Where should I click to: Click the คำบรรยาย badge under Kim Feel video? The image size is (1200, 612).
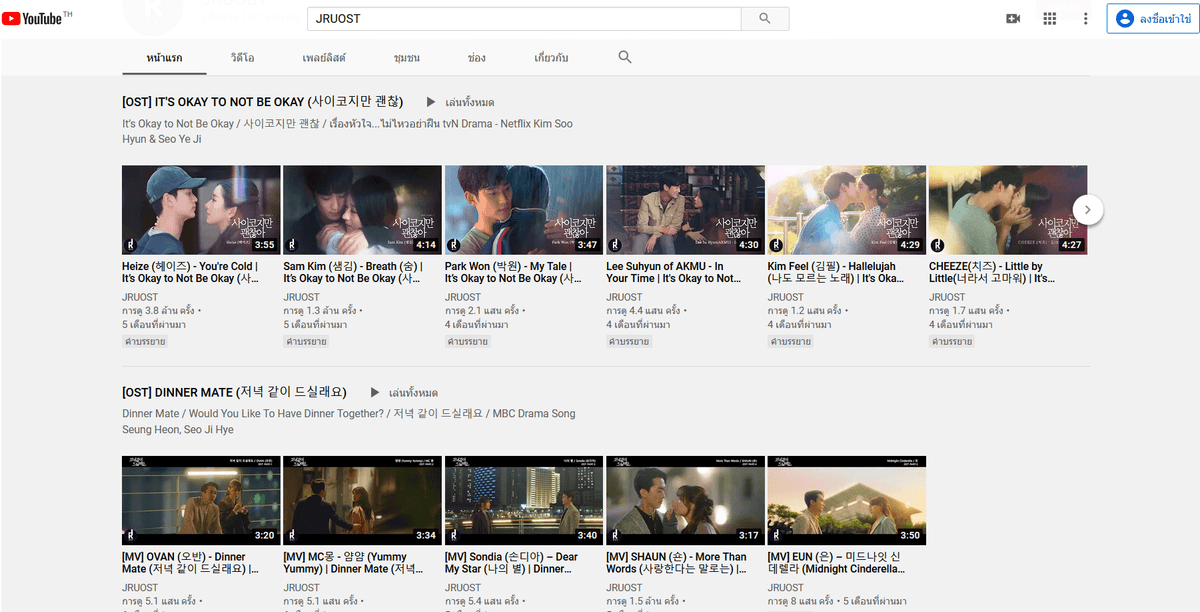[792, 342]
